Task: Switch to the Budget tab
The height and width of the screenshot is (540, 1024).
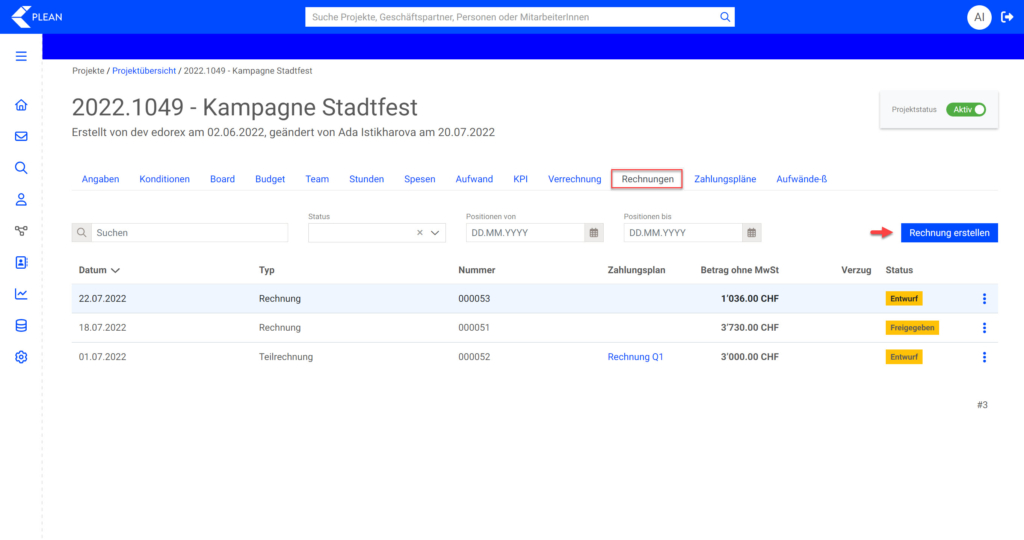Action: tap(269, 179)
